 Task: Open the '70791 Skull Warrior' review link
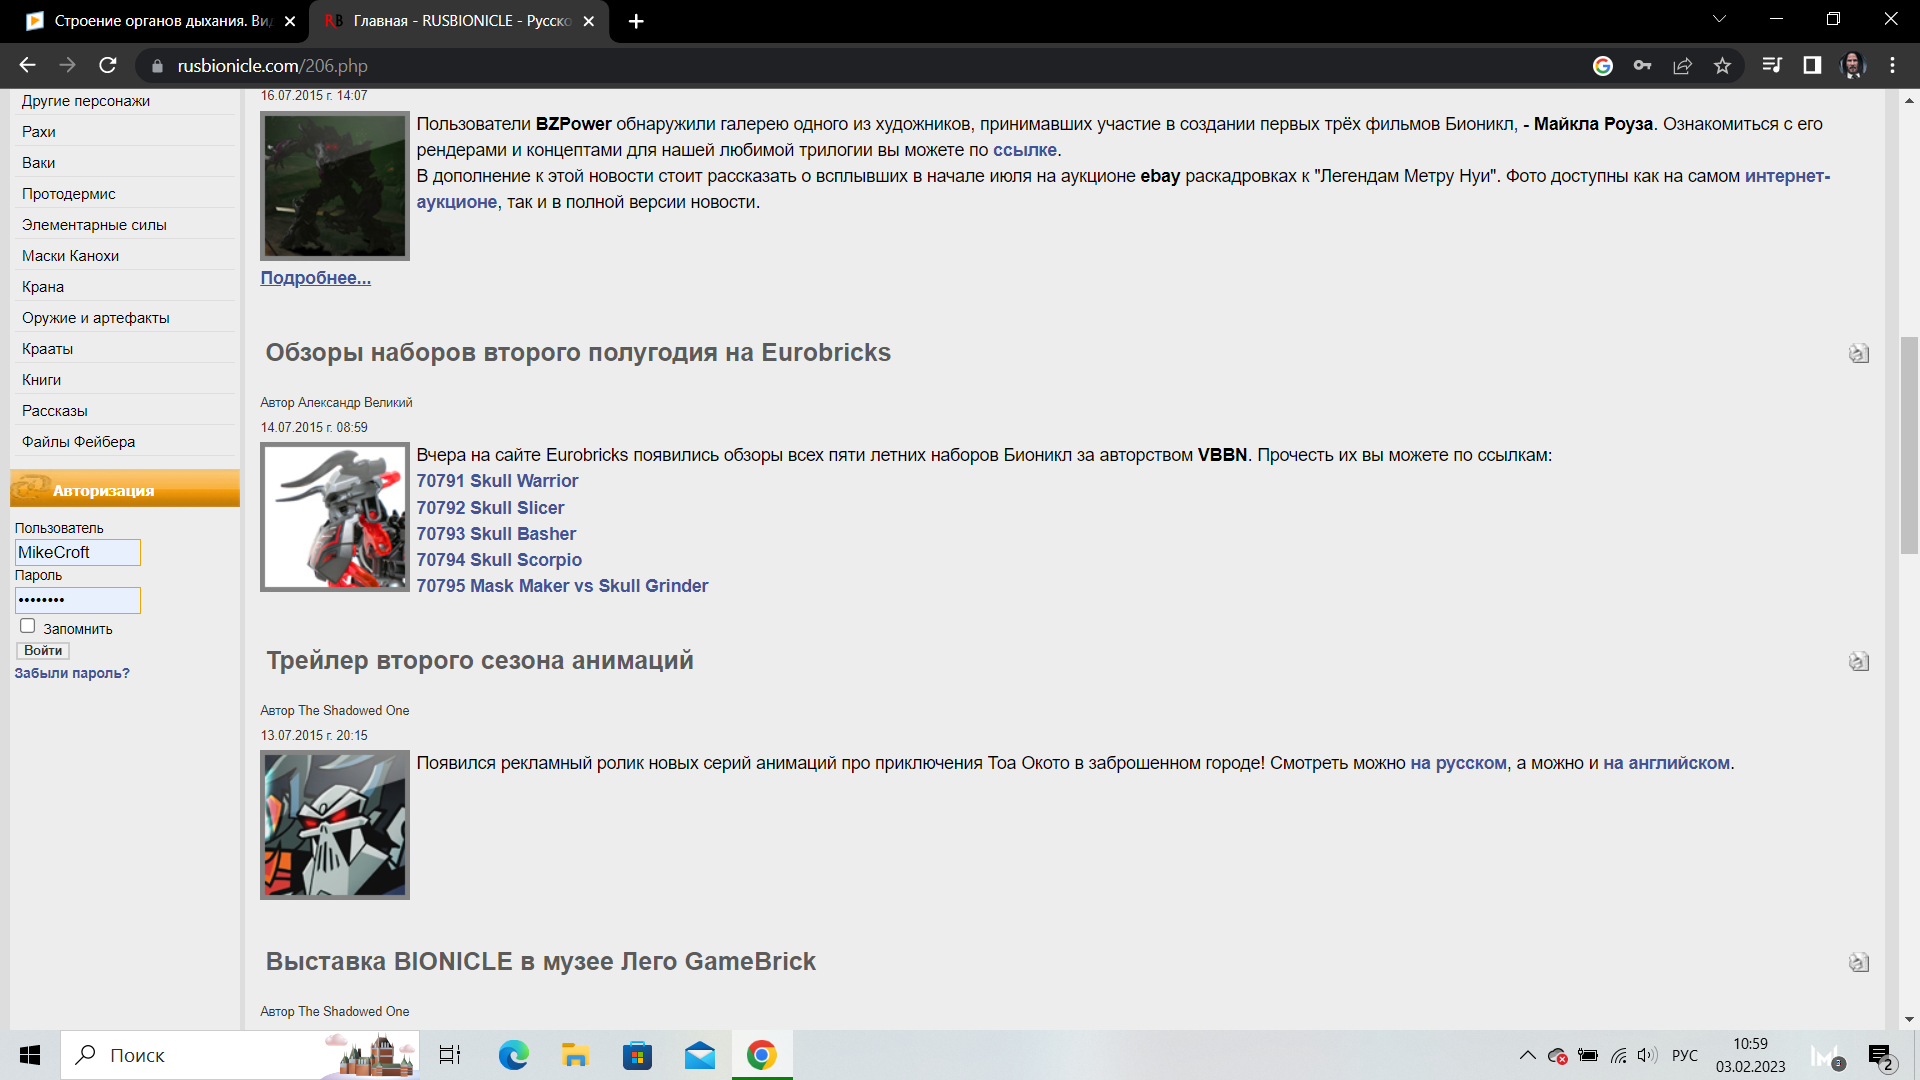pyautogui.click(x=497, y=481)
